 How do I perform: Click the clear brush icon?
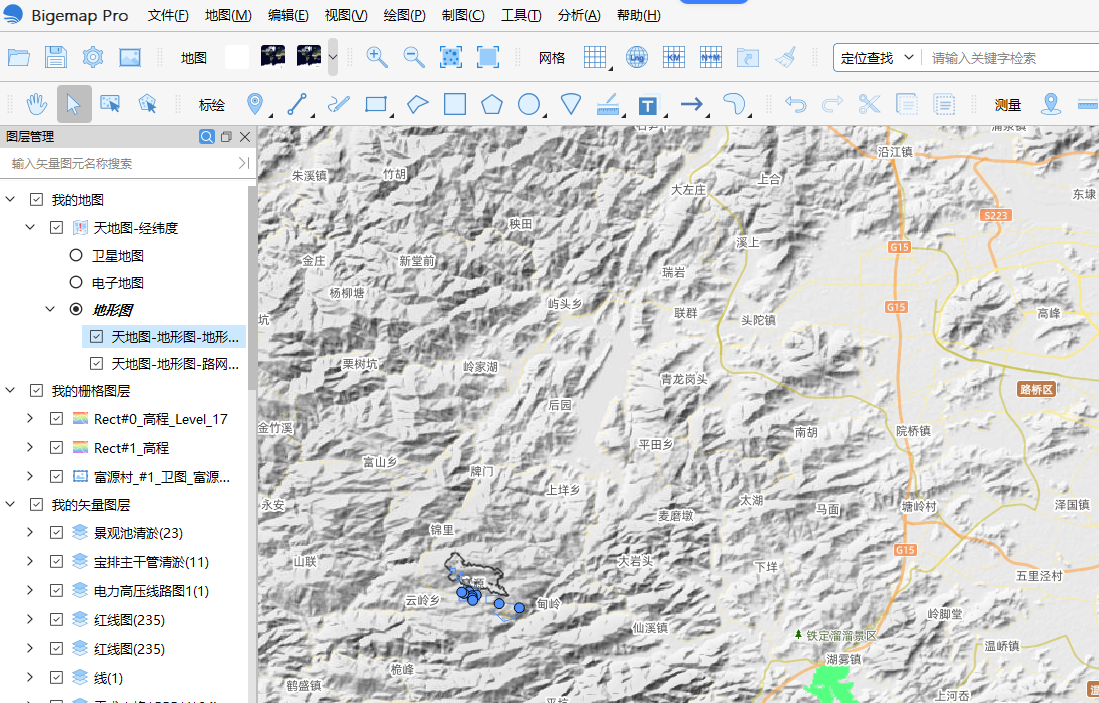click(x=785, y=57)
